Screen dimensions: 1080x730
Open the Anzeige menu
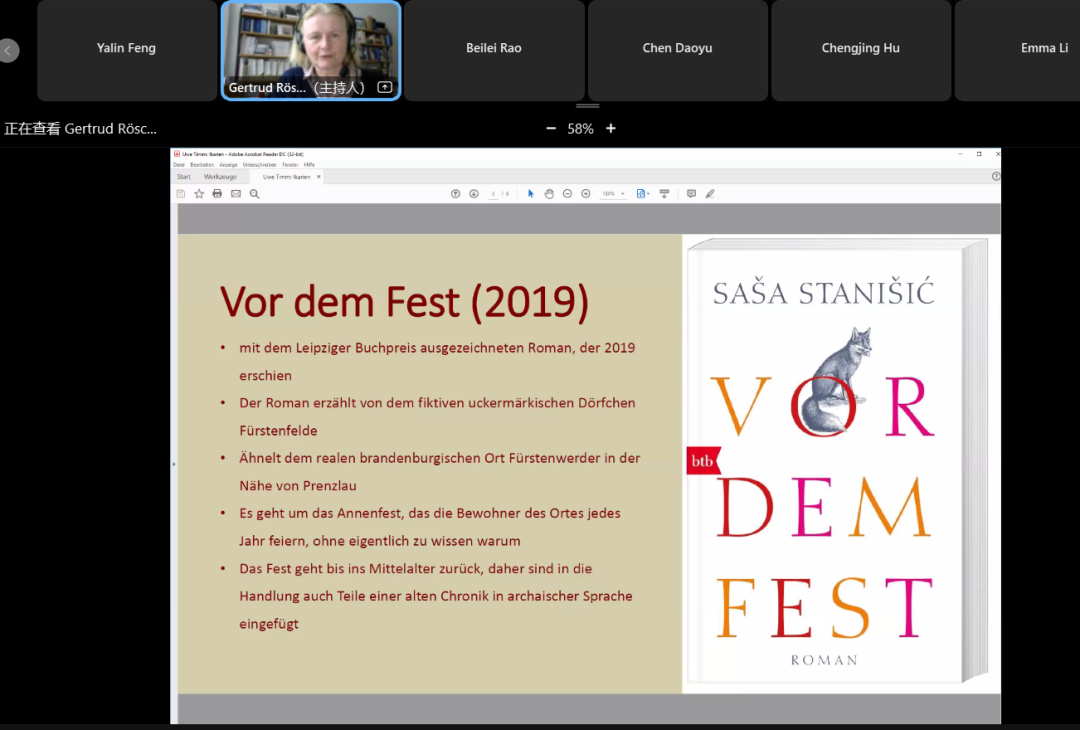tap(228, 165)
